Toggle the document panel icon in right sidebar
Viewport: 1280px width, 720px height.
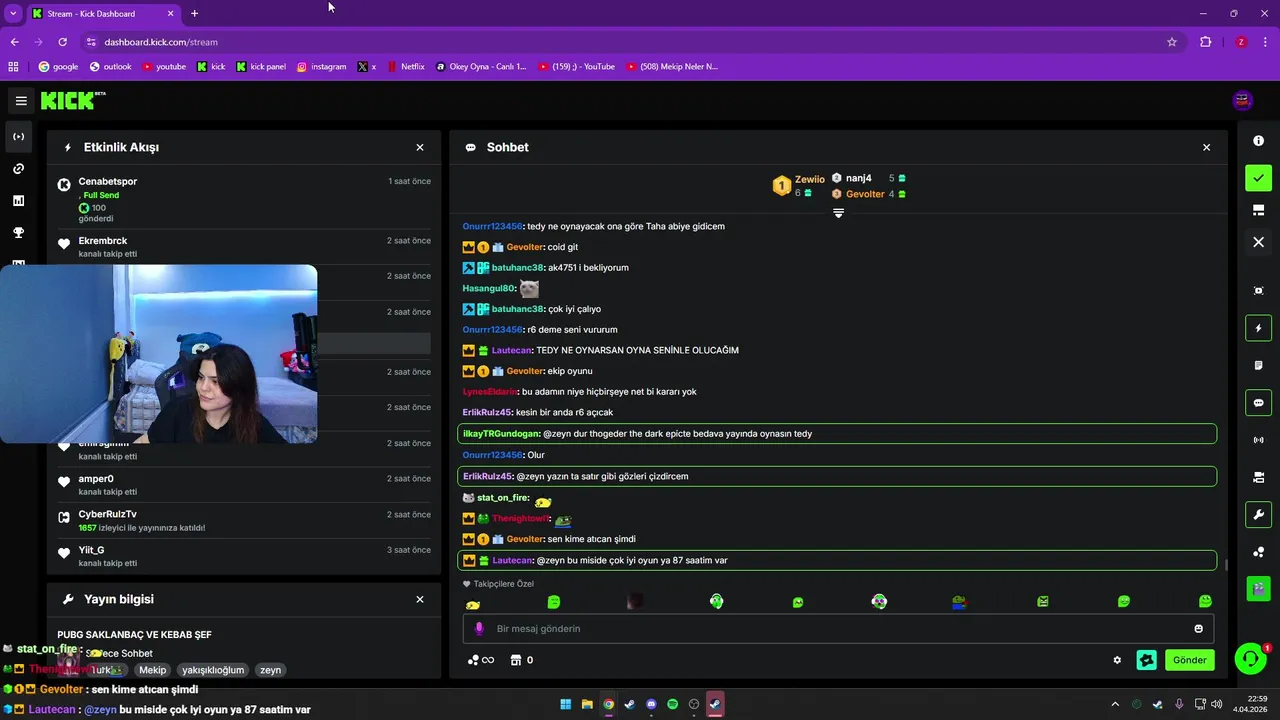coord(1258,365)
